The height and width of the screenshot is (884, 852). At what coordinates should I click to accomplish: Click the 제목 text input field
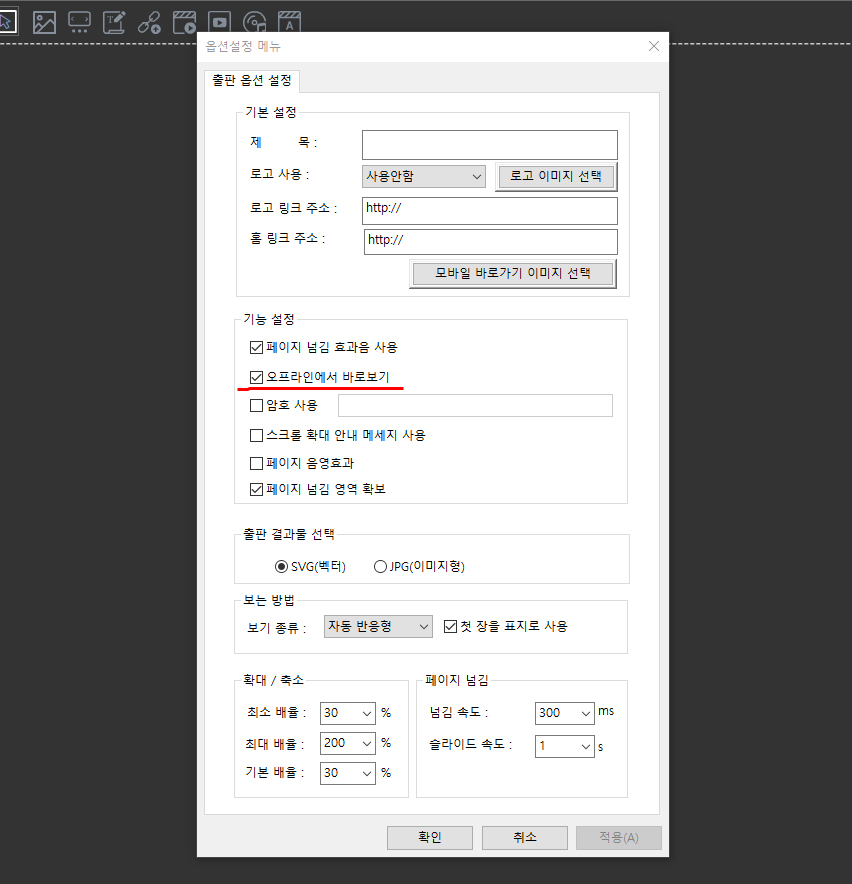click(x=489, y=145)
